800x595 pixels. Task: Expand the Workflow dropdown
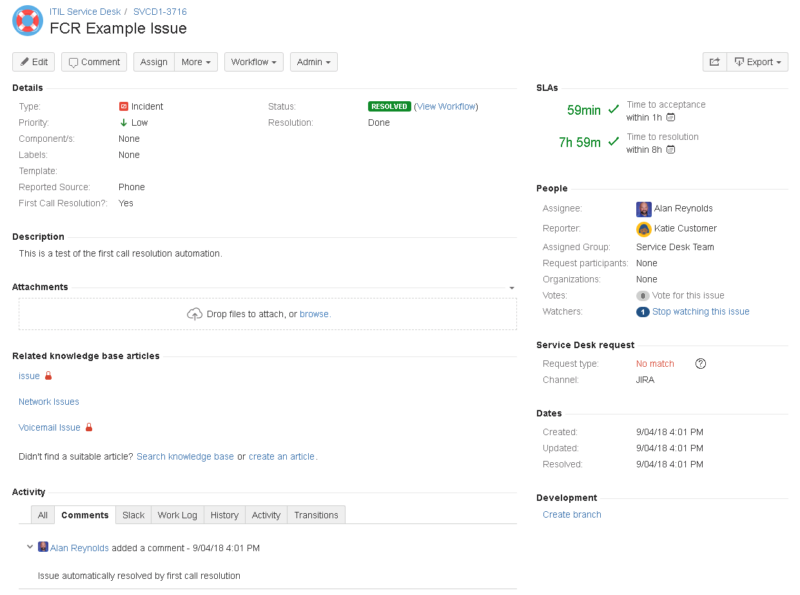coord(254,62)
